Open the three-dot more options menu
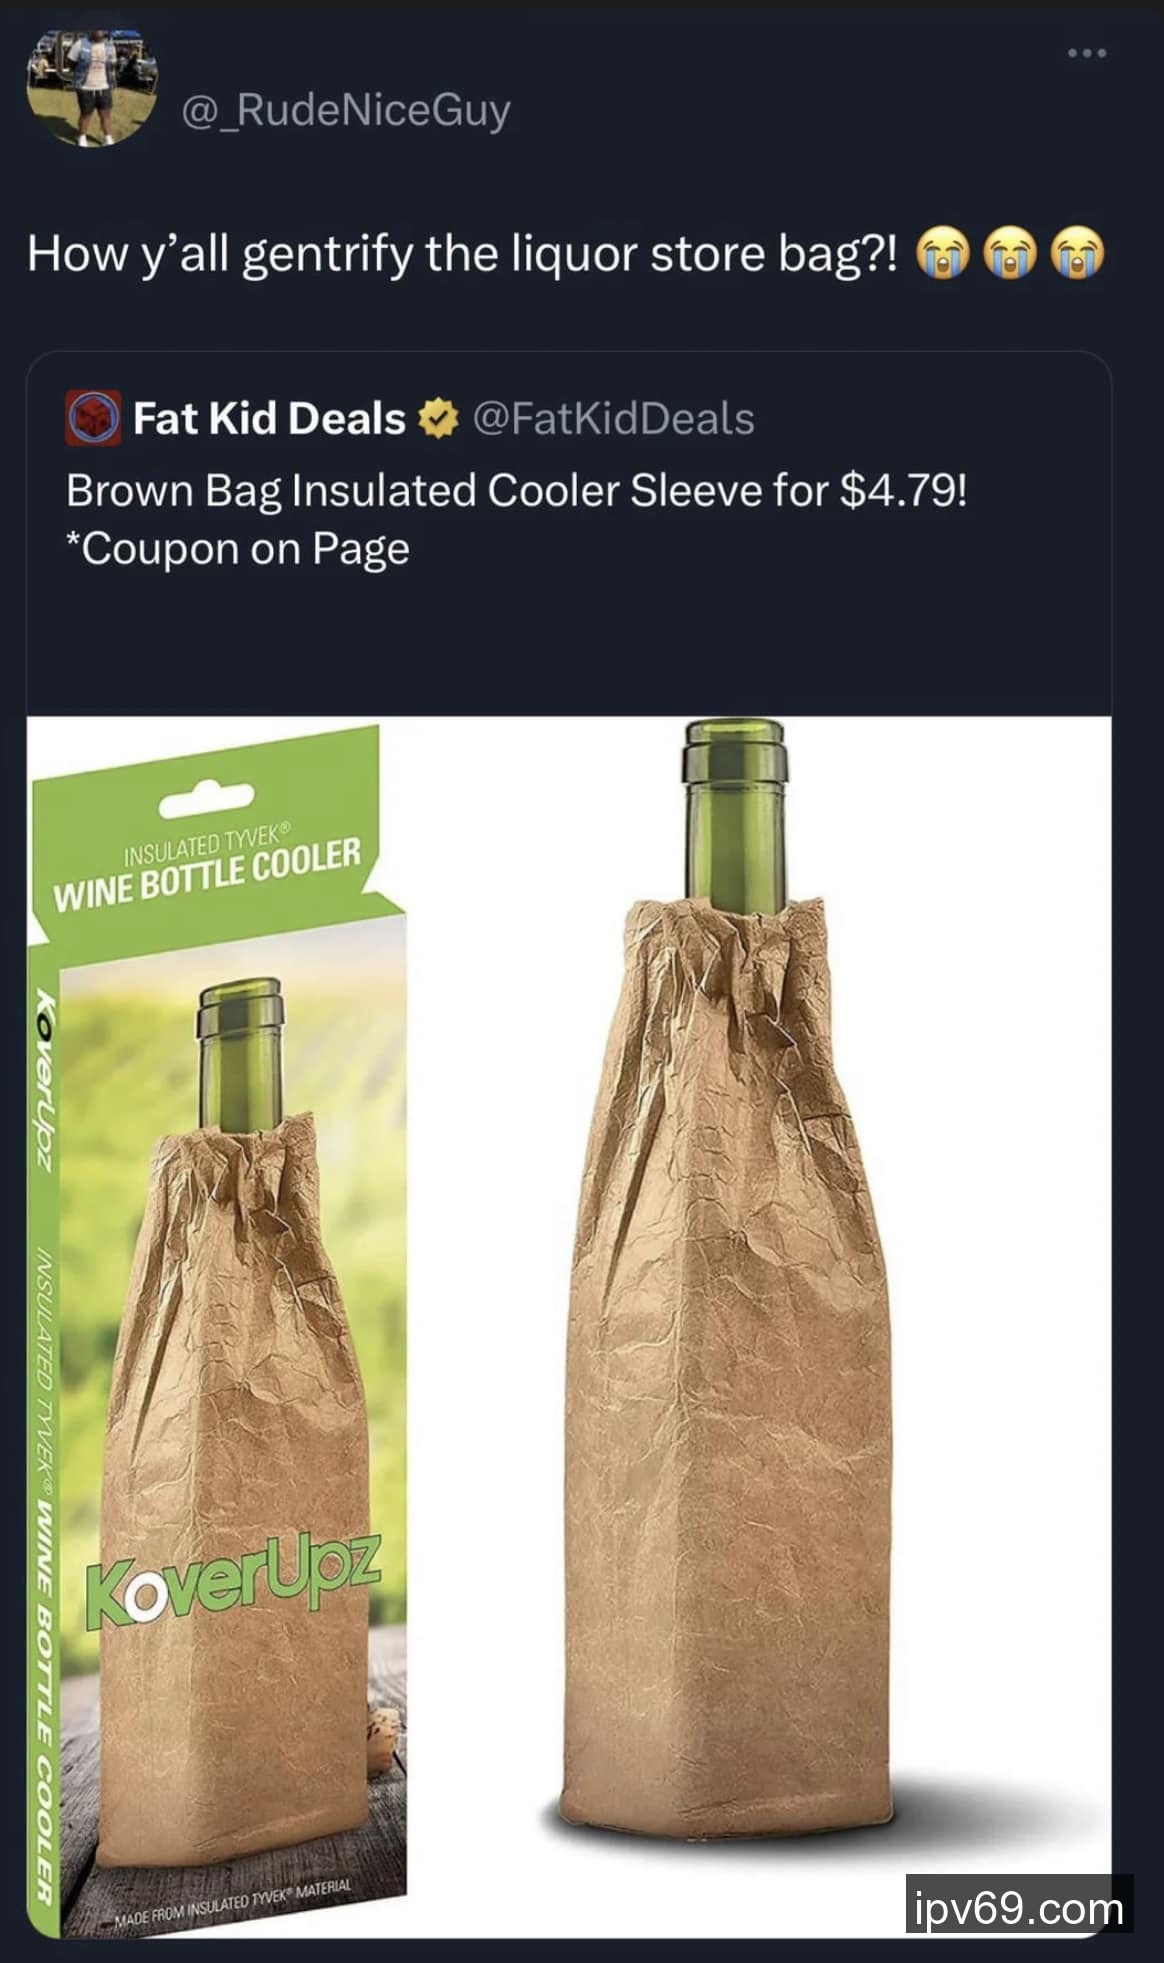The image size is (1164, 1963). tap(1086, 53)
